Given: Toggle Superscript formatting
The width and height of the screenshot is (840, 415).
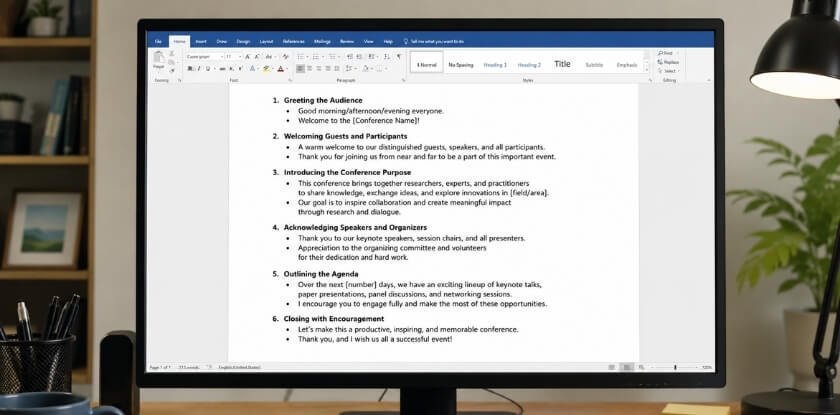Looking at the screenshot, I should pyautogui.click(x=240, y=69).
